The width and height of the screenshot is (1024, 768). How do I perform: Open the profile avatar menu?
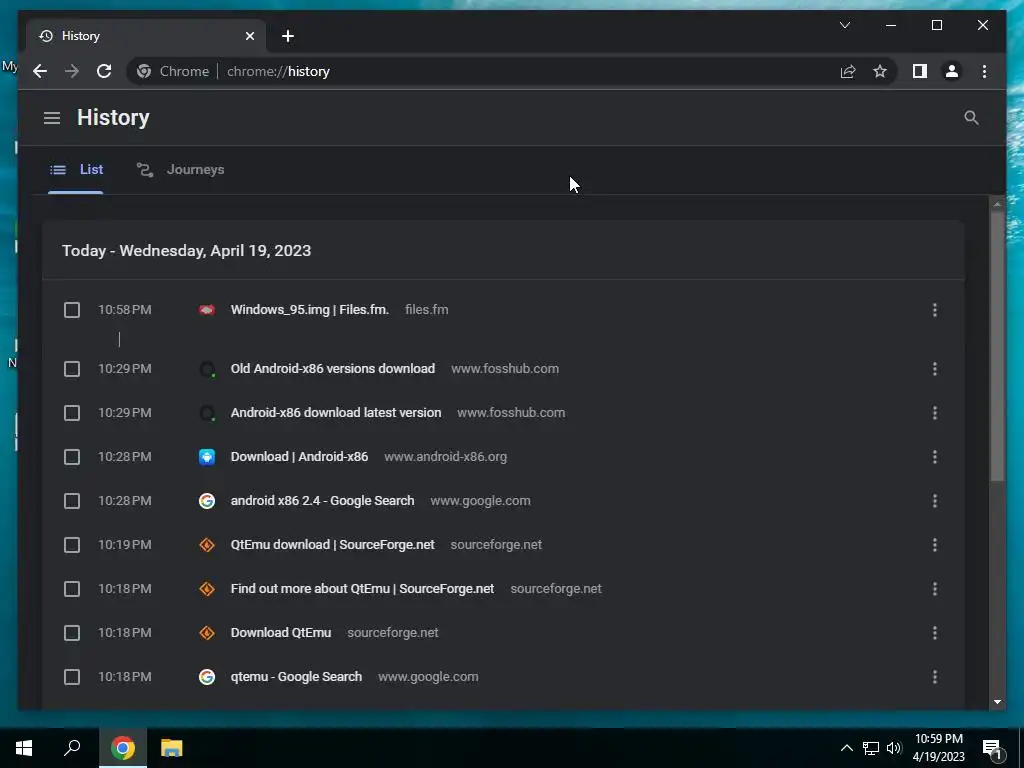(x=952, y=71)
